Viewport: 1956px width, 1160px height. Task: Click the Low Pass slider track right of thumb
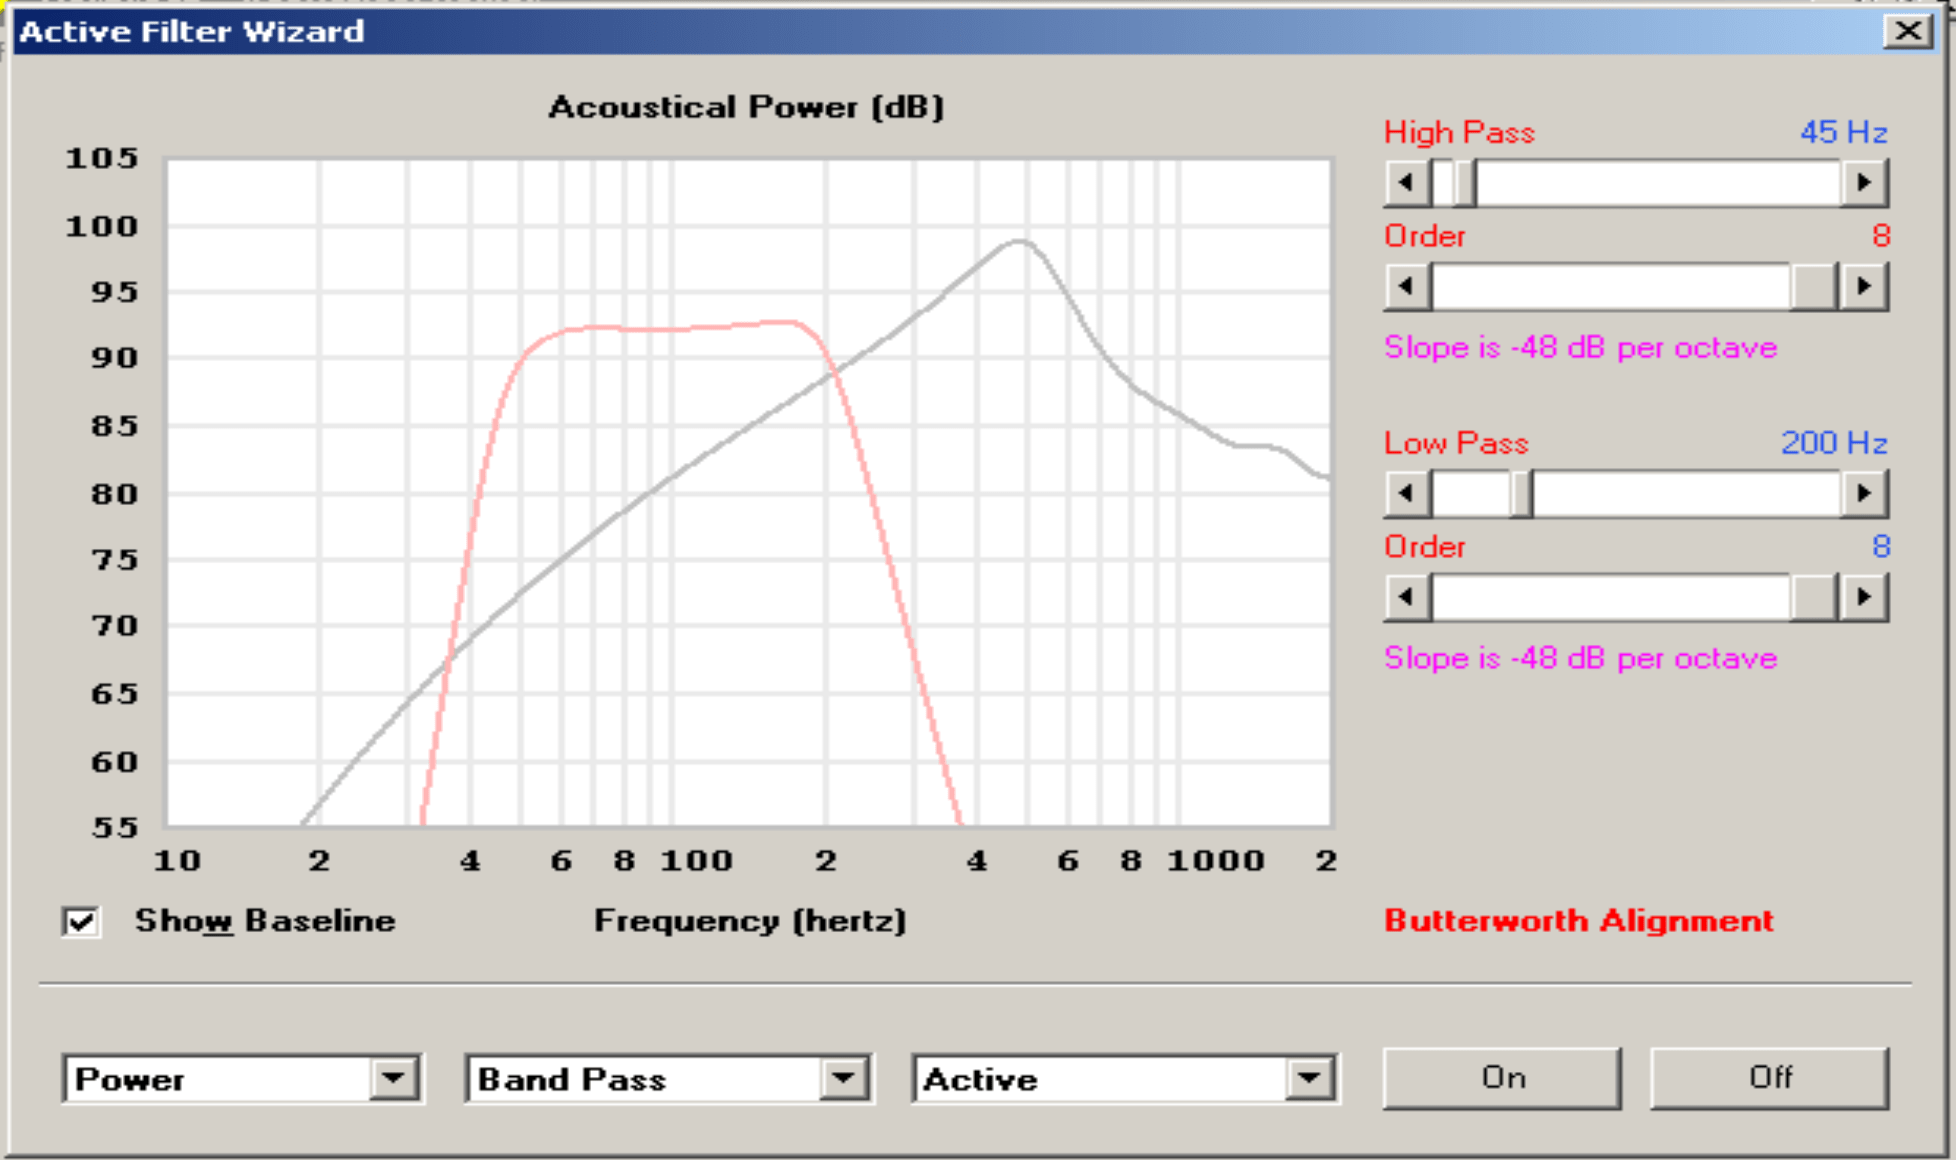click(x=1688, y=494)
